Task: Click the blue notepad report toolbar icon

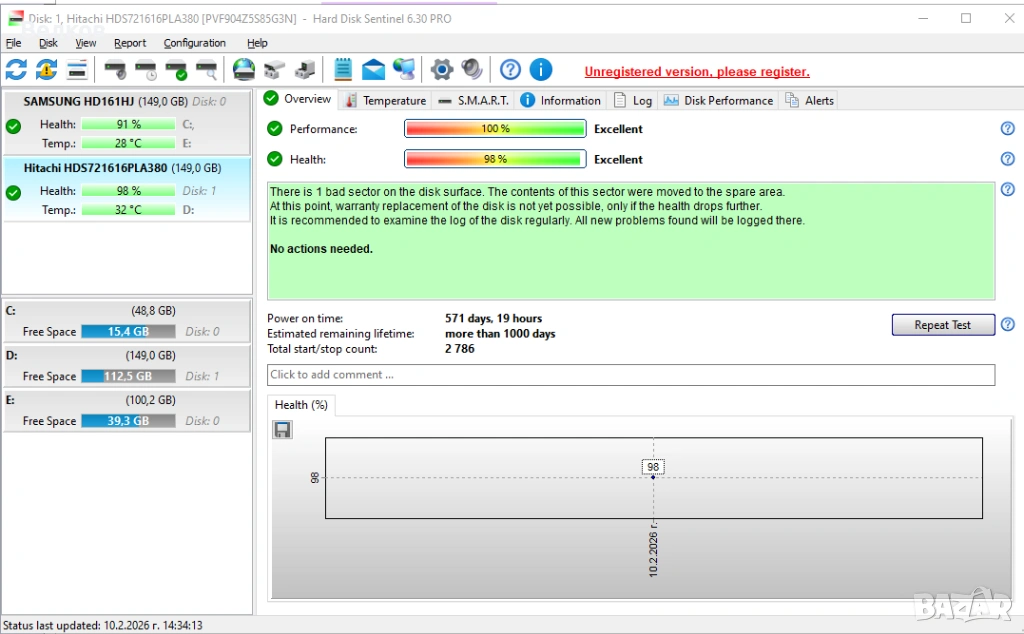Action: (x=343, y=69)
